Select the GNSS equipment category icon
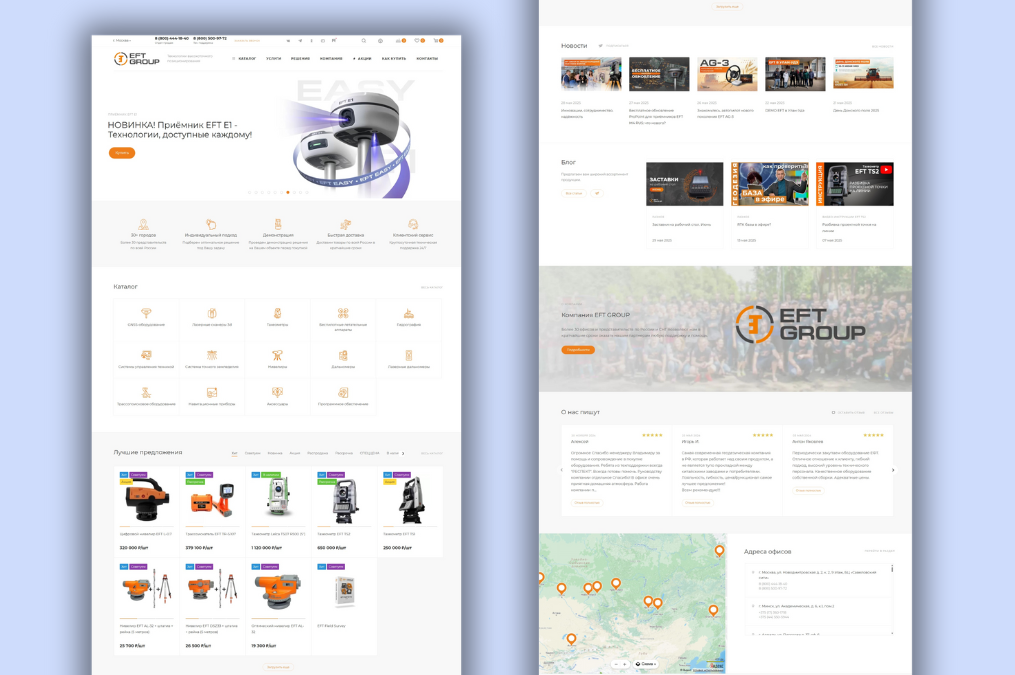 click(x=146, y=313)
